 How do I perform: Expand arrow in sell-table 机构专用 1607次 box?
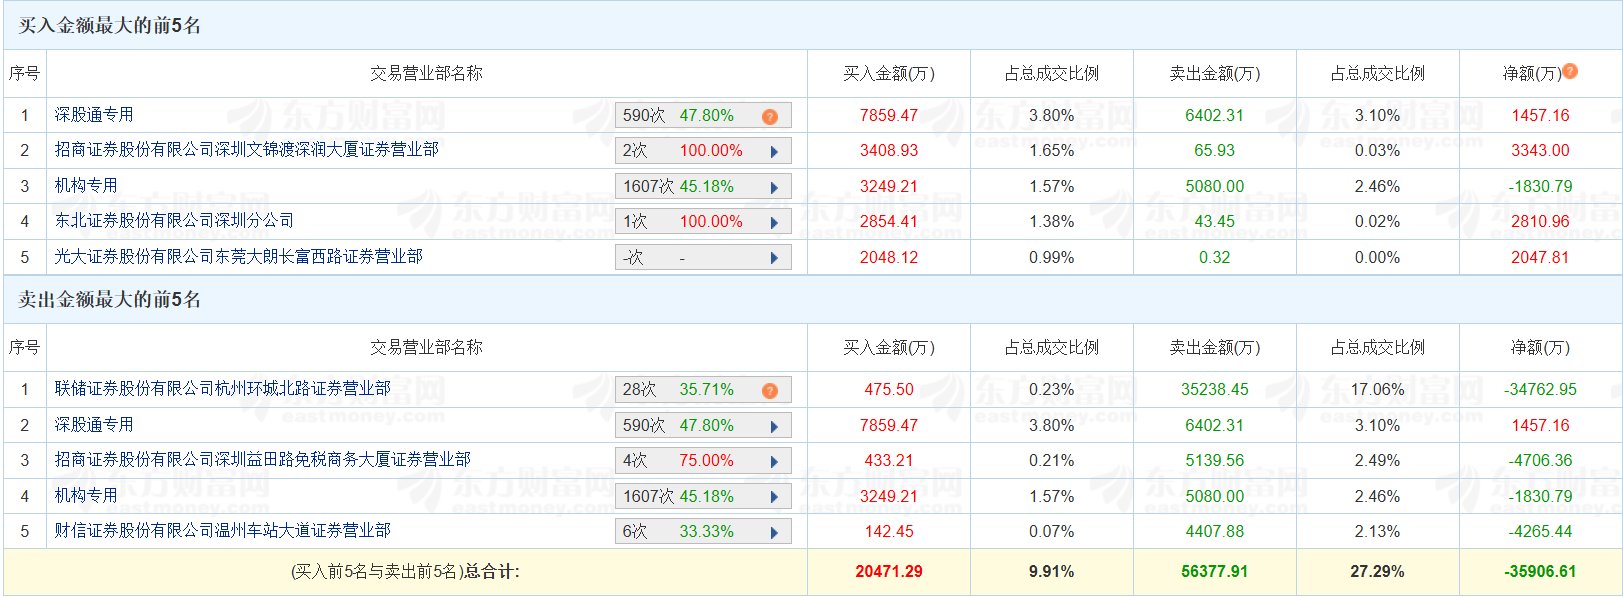[x=774, y=497]
